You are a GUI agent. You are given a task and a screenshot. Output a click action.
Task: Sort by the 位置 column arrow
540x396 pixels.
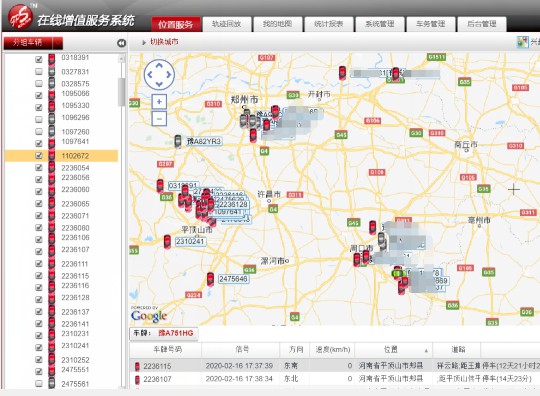(426, 351)
